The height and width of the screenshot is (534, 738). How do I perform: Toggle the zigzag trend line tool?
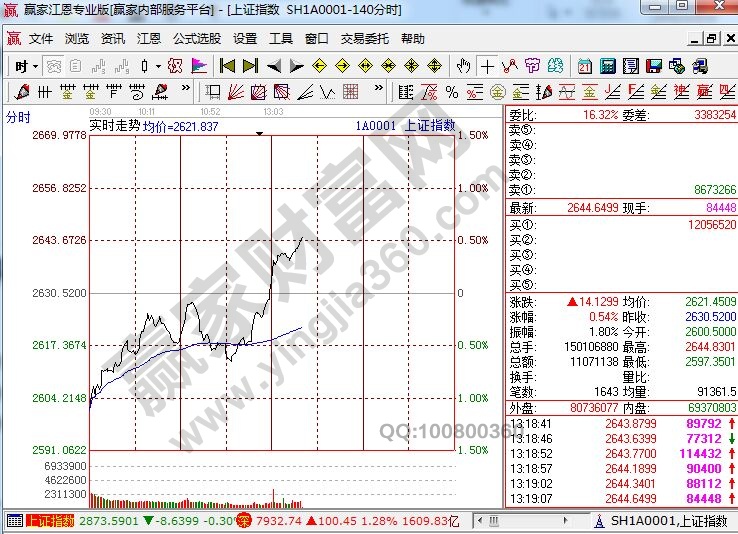[509, 66]
